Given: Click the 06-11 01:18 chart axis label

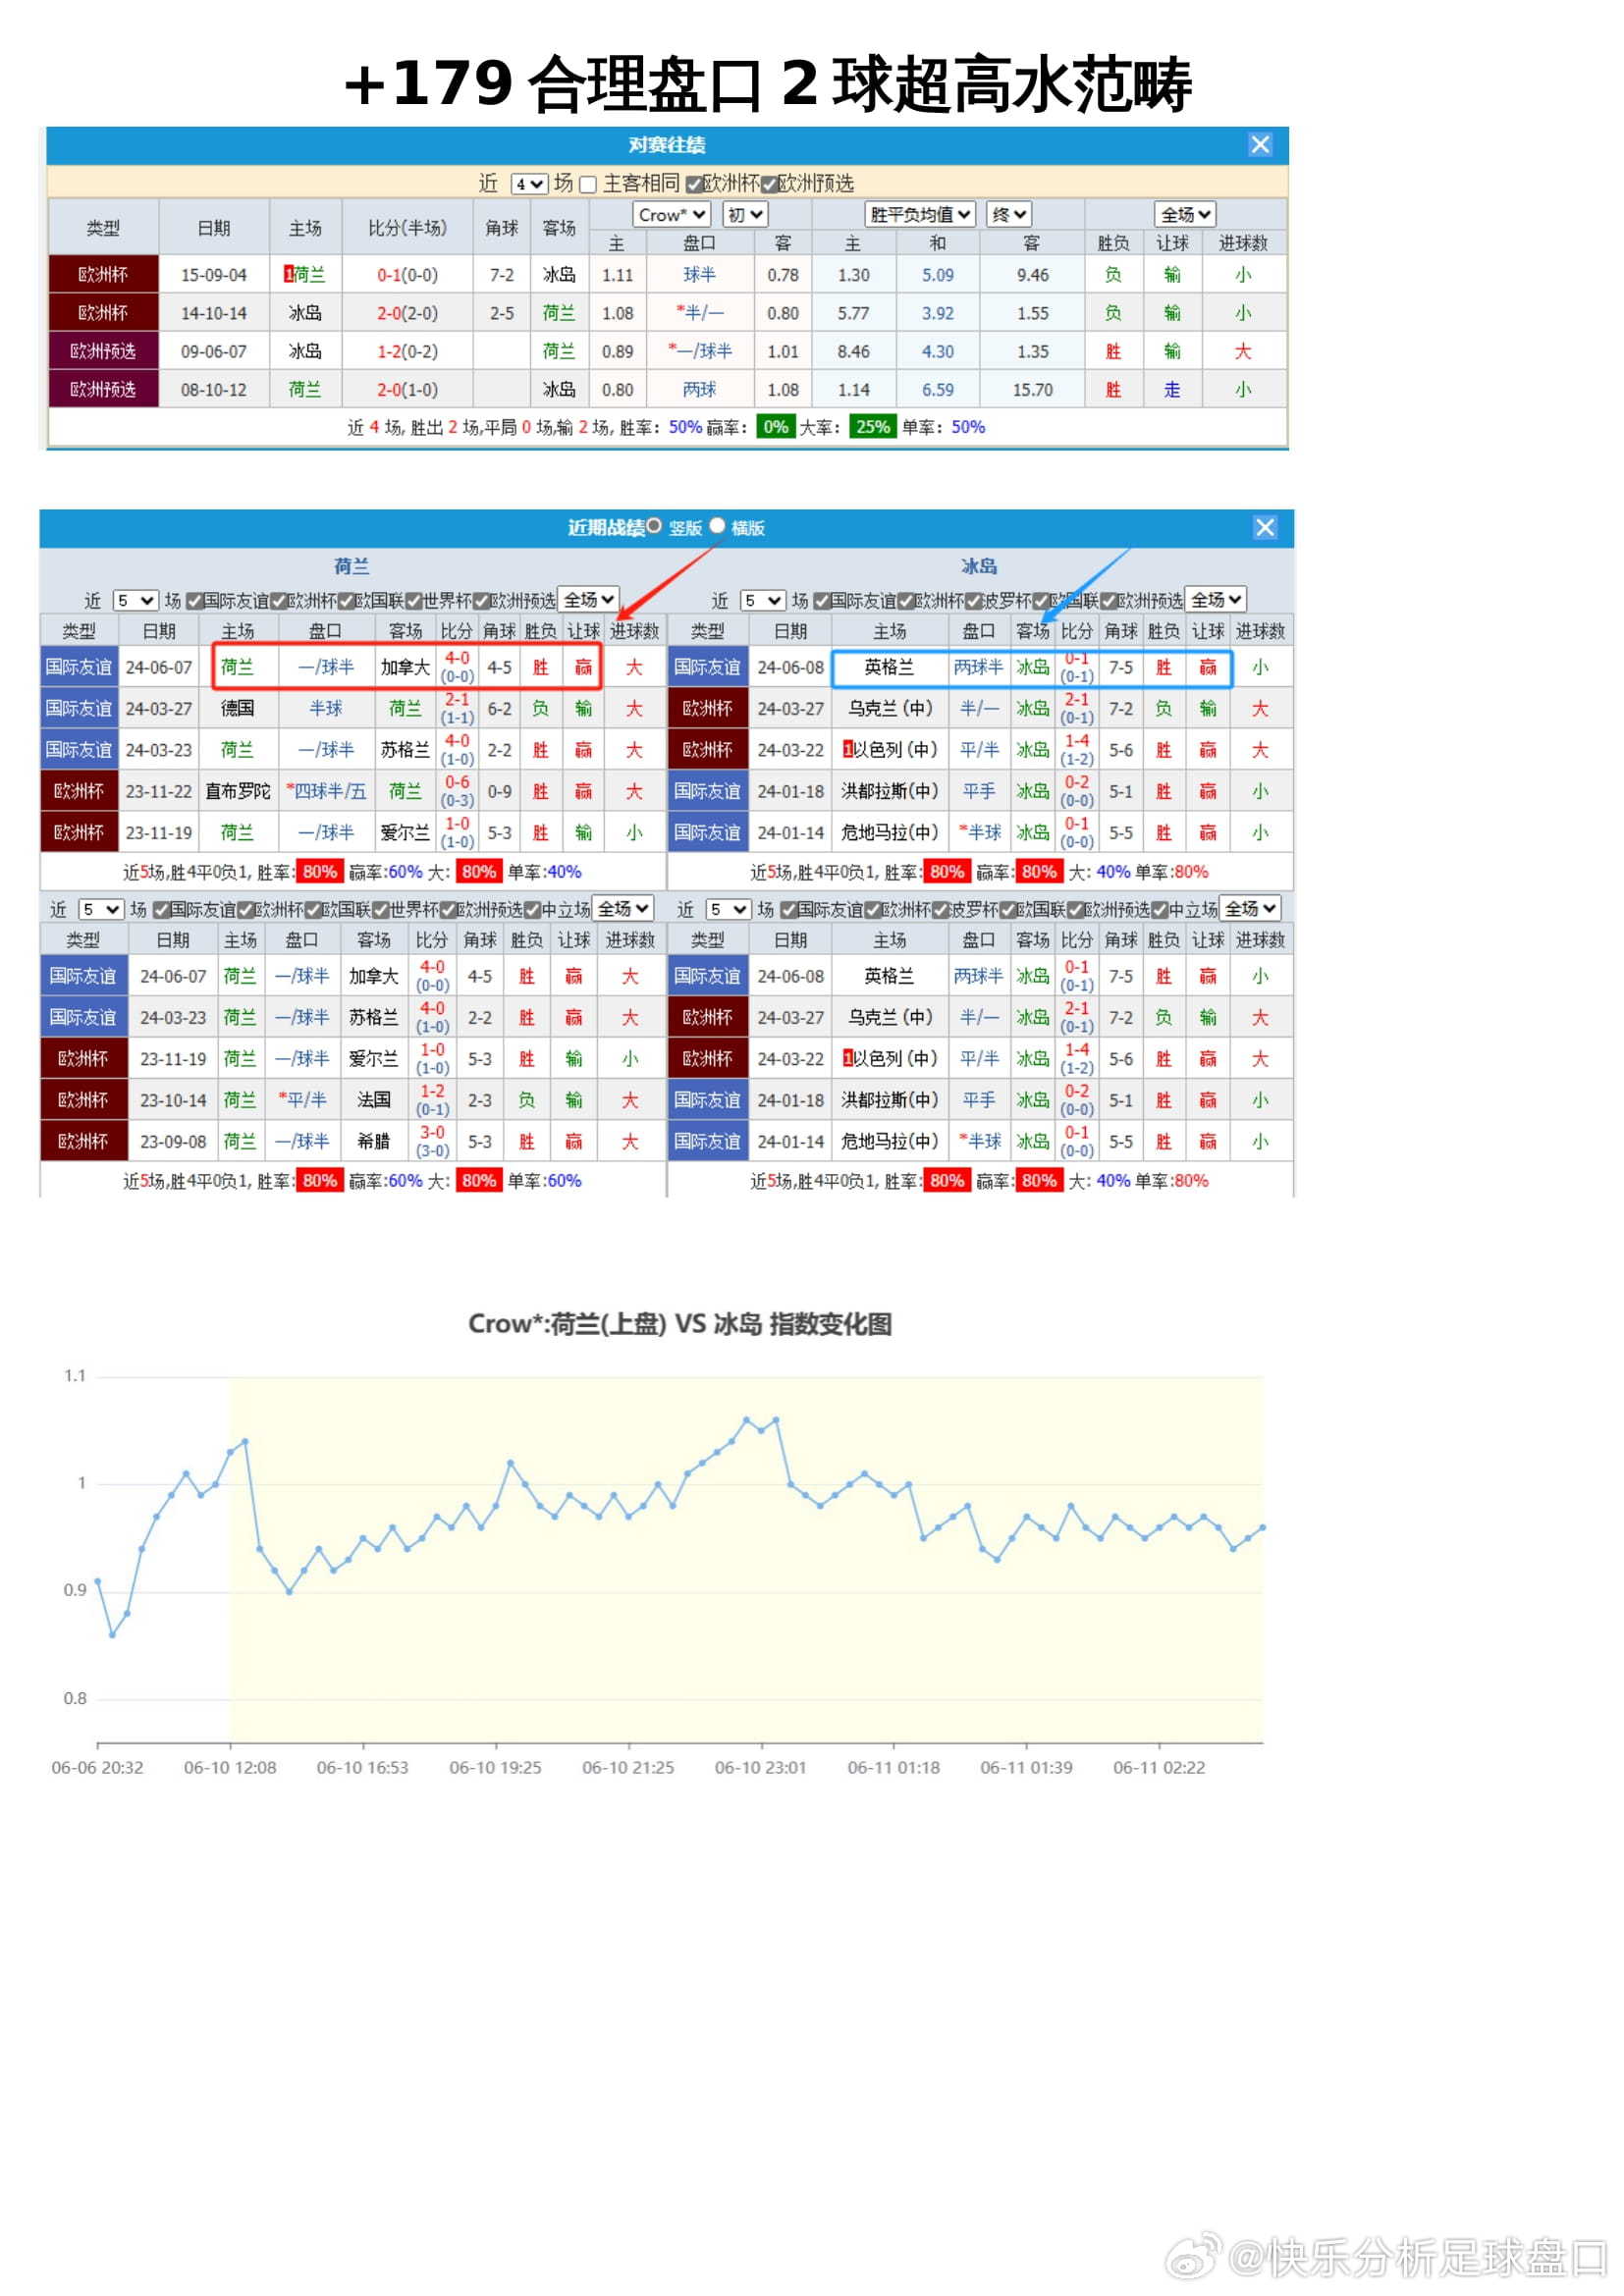Looking at the screenshot, I should pyautogui.click(x=893, y=1768).
